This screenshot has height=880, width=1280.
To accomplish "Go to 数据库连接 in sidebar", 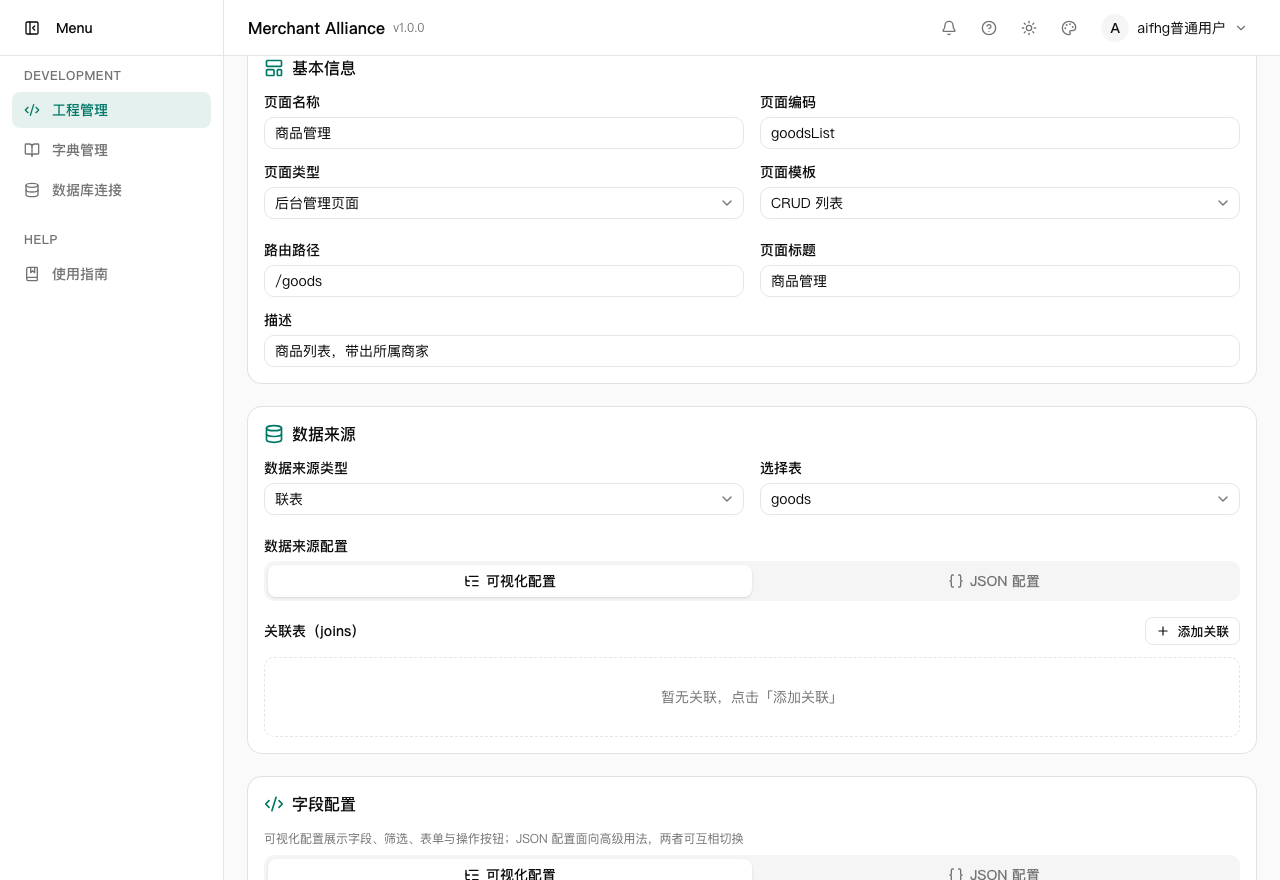I will [112, 190].
